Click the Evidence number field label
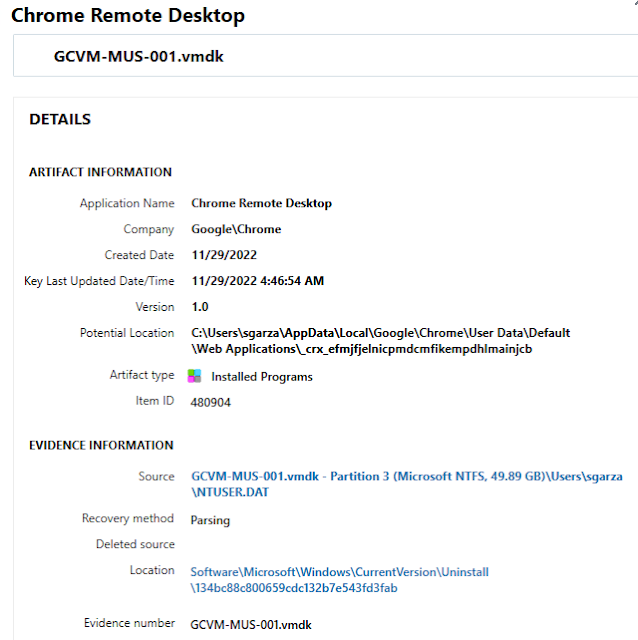Viewport: 638px width, 640px height. tap(129, 623)
